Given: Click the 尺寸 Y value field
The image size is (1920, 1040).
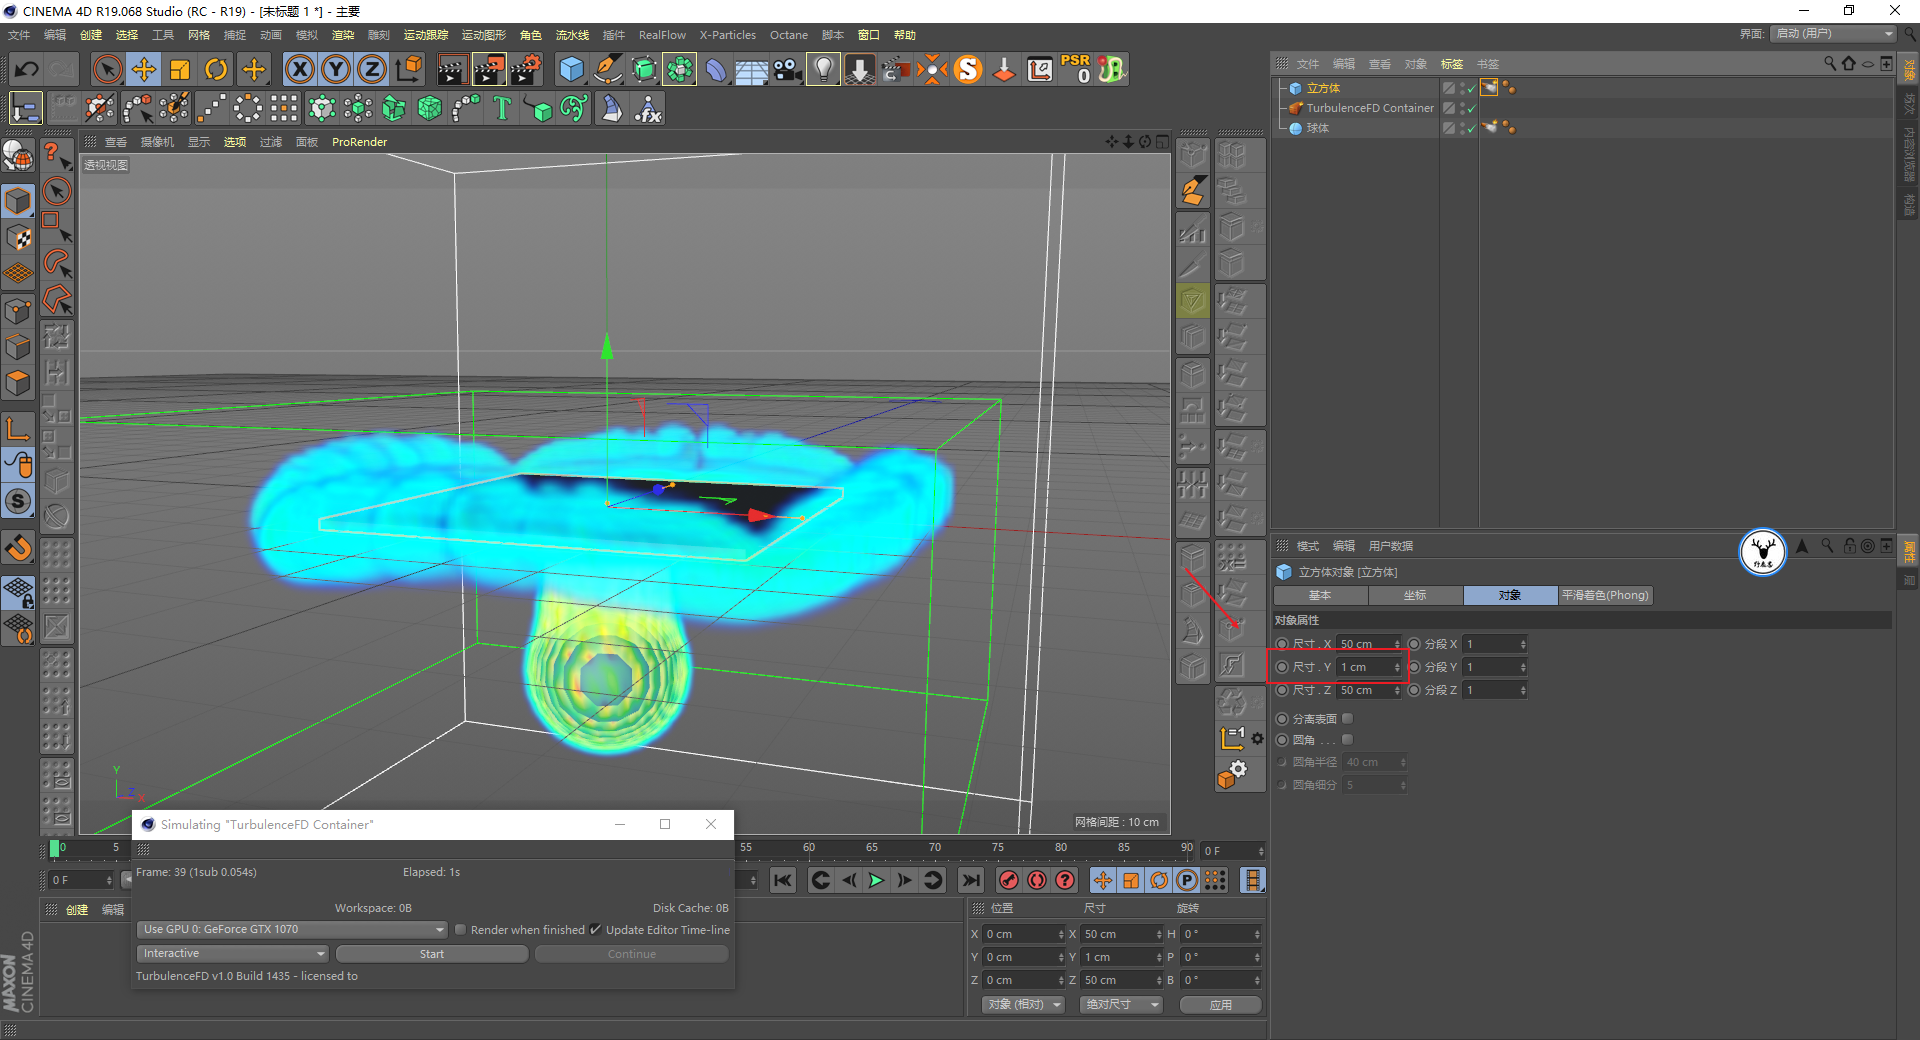Looking at the screenshot, I should pos(1364,667).
